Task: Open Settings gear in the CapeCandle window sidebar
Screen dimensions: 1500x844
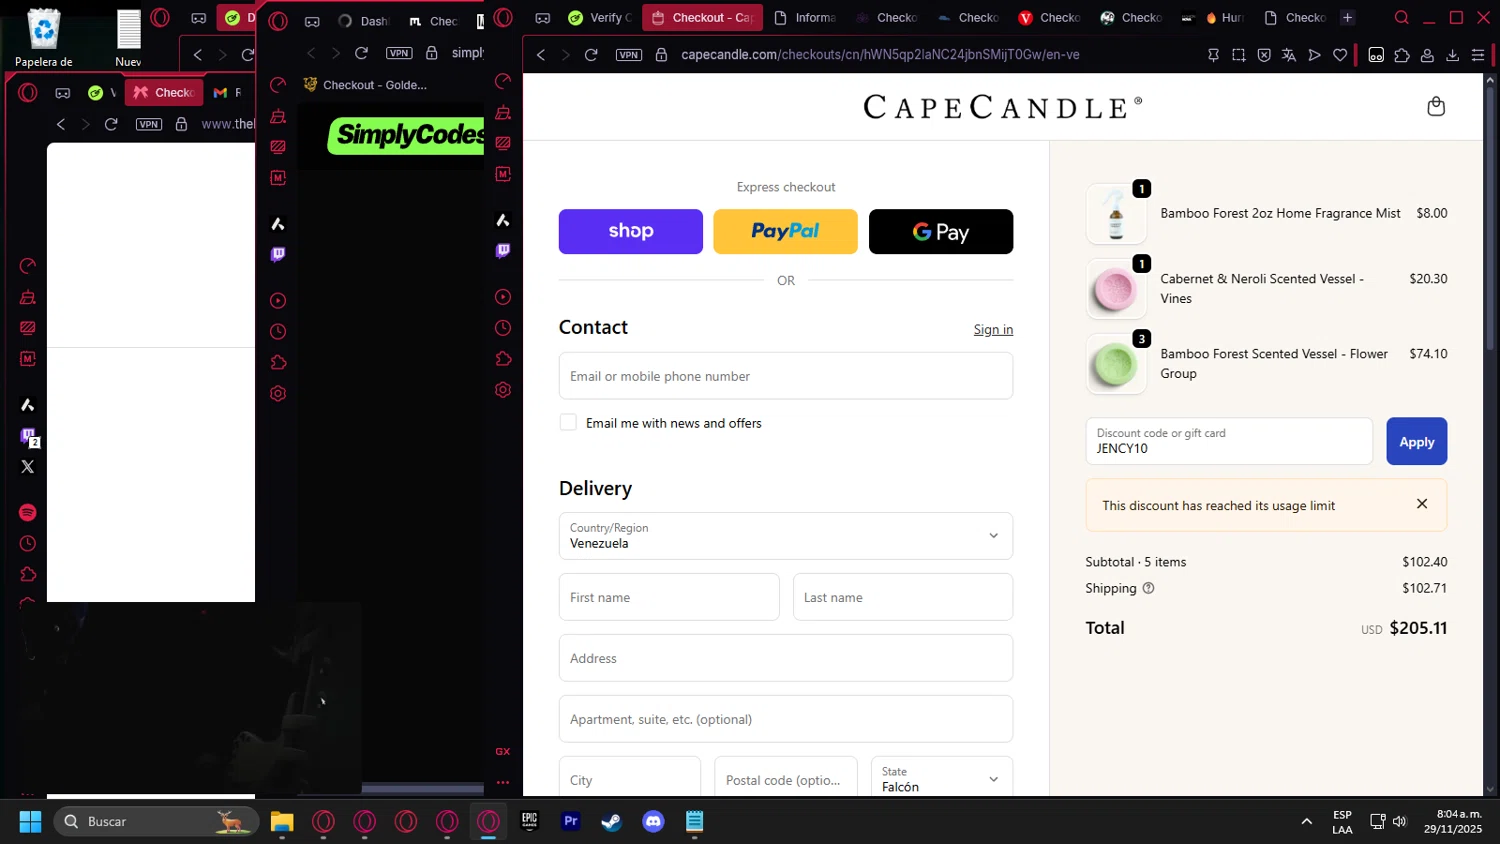Action: [503, 390]
